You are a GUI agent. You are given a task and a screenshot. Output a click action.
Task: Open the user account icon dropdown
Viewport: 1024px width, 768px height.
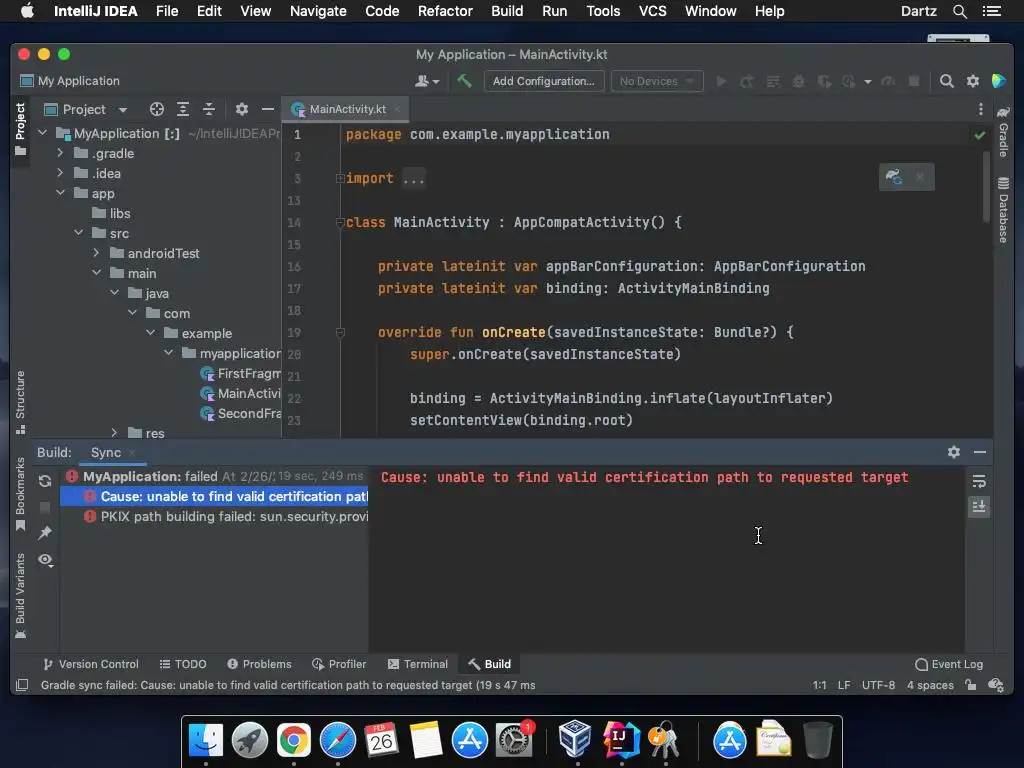[x=427, y=81]
